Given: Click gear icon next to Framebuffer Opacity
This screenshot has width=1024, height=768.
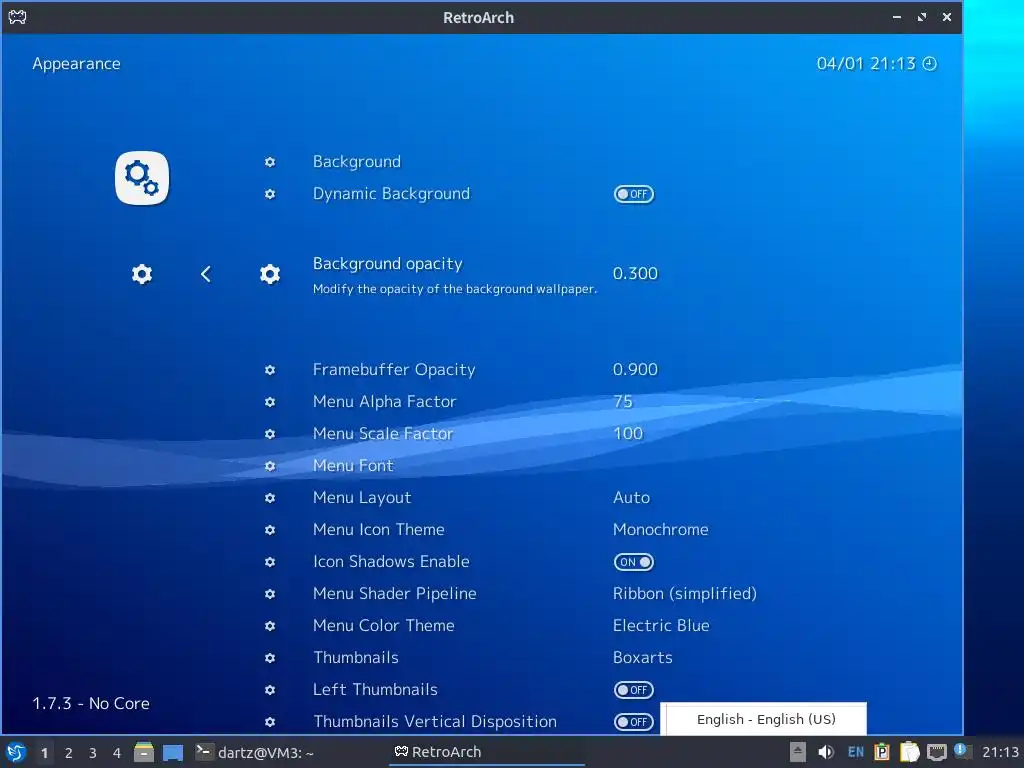Looking at the screenshot, I should 270,370.
